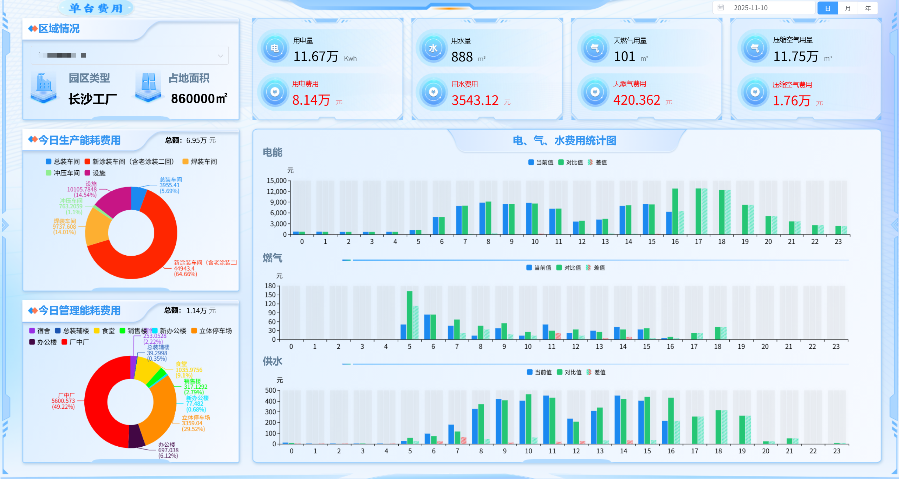Switch to the 月 (month) view tab
The image size is (899, 479).
848,7
